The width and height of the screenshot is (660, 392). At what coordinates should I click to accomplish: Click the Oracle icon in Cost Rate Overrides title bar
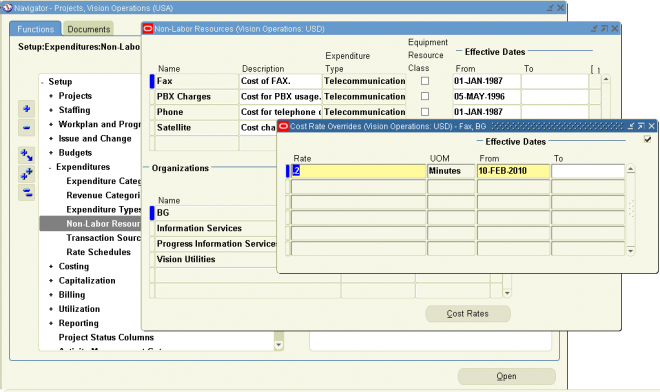[x=283, y=126]
